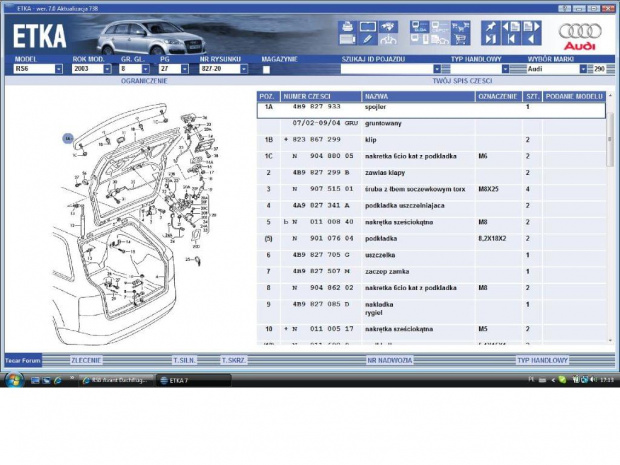Click the pushpin icon

pos(490,27)
